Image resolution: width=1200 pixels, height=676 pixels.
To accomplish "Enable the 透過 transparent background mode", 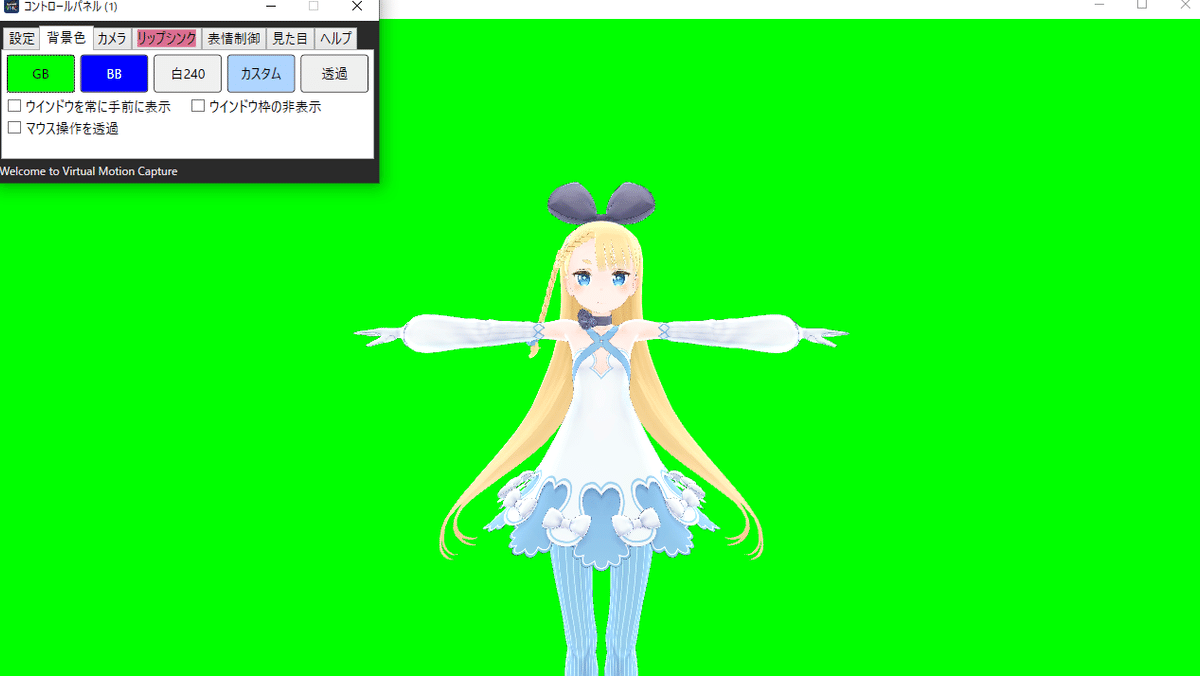I will coord(334,73).
